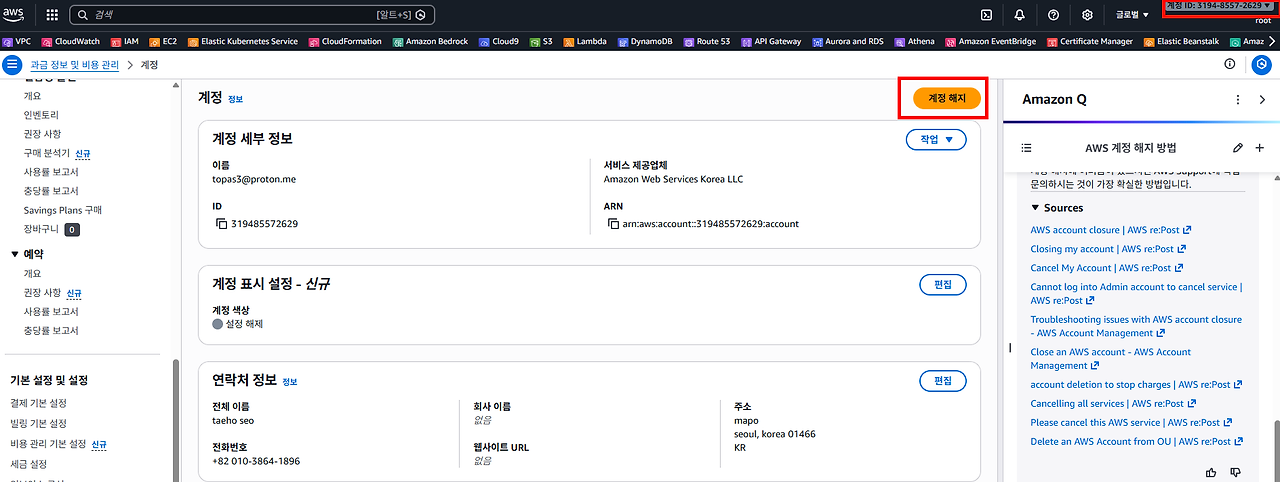Edit 계정 표시 설정
This screenshot has height=482, width=1280.
[943, 285]
